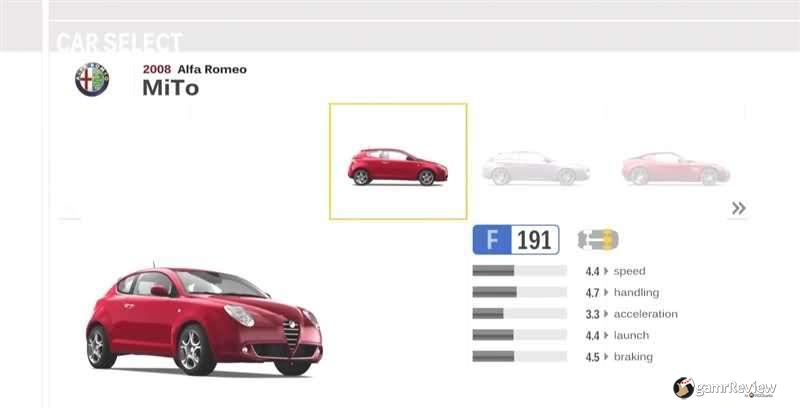
Task: Advance car list with double-chevron arrow
Action: [x=738, y=208]
